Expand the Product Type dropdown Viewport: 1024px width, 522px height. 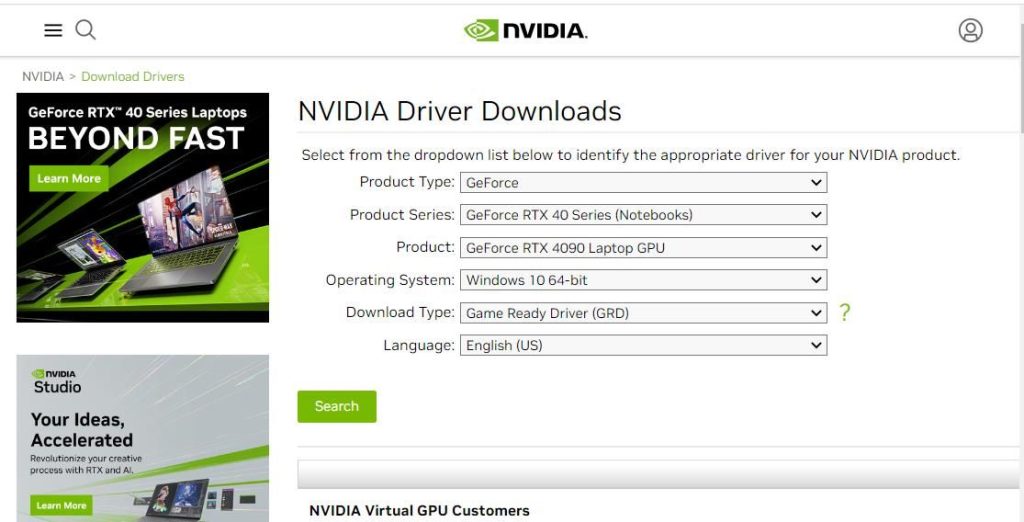click(x=643, y=183)
